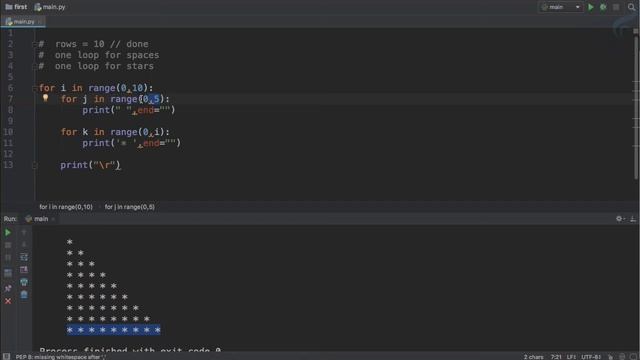Click comment 'one loop for spaces'

tap(107, 55)
